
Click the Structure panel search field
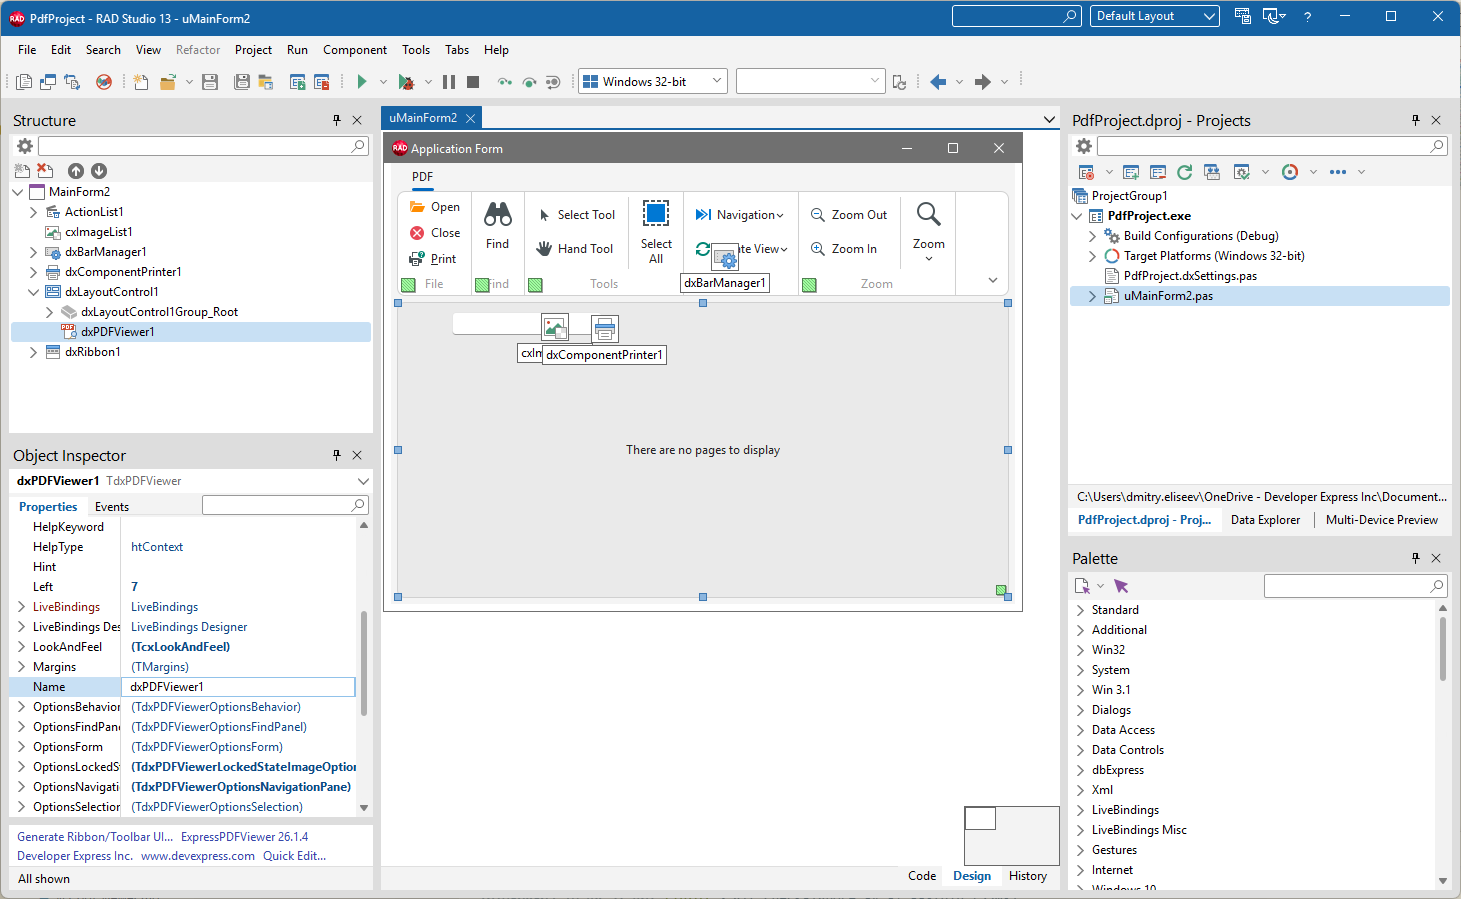coord(203,146)
